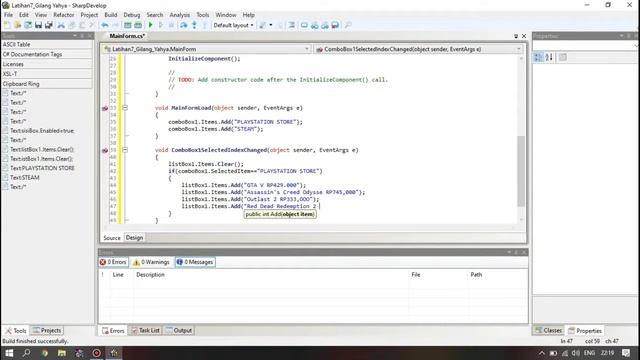Close the MainForm.cs editor tab
Viewport: 640px width, 360px height.
tap(524, 36)
